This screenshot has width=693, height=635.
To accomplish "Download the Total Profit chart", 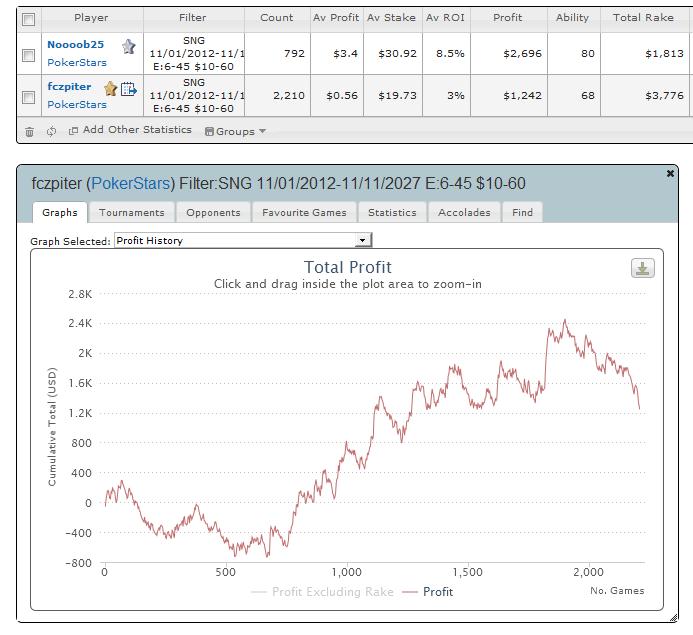I will (643, 268).
